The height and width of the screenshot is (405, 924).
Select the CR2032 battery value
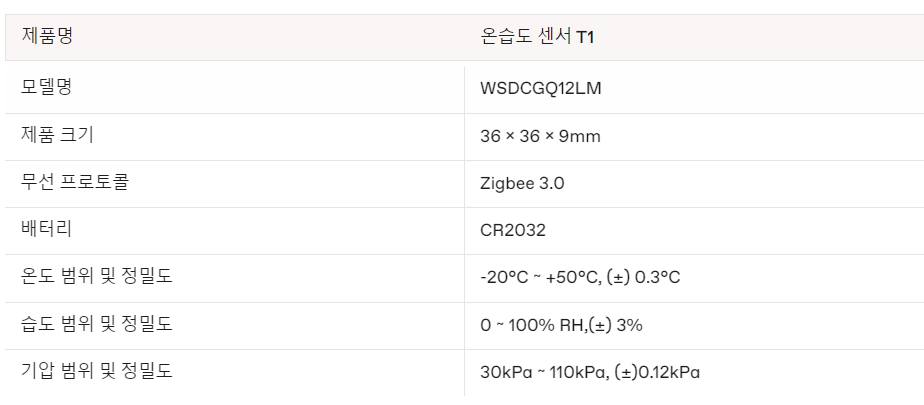513,230
